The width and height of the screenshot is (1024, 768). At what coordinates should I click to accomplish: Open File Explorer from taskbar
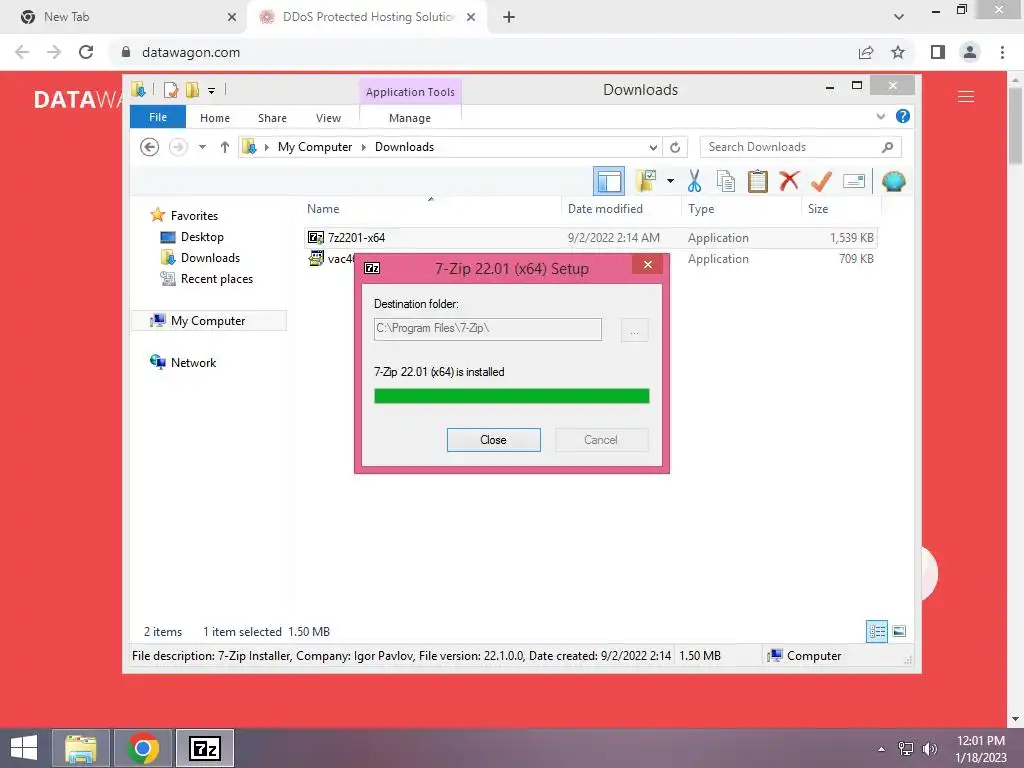tap(81, 748)
